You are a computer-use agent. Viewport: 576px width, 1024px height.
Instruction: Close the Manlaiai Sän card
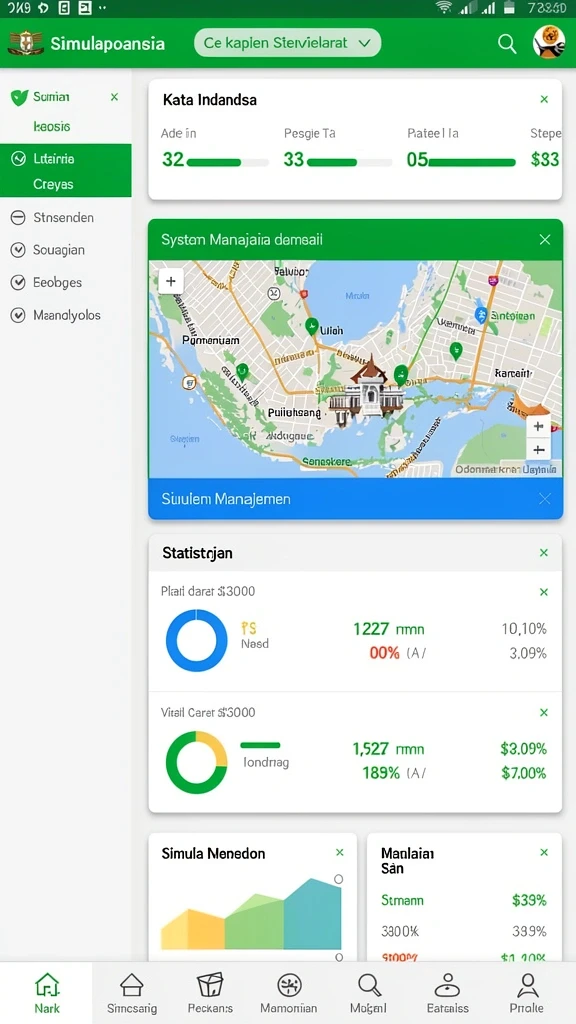[x=544, y=853]
